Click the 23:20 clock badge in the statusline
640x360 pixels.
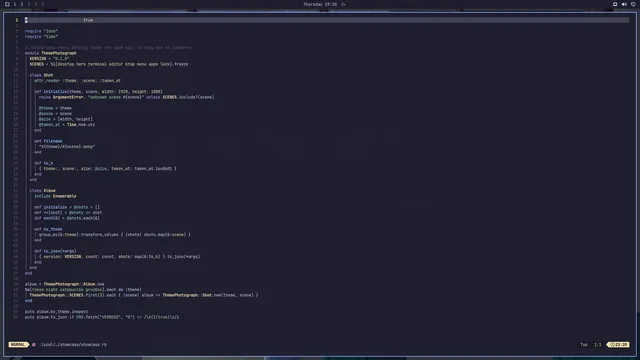point(618,344)
